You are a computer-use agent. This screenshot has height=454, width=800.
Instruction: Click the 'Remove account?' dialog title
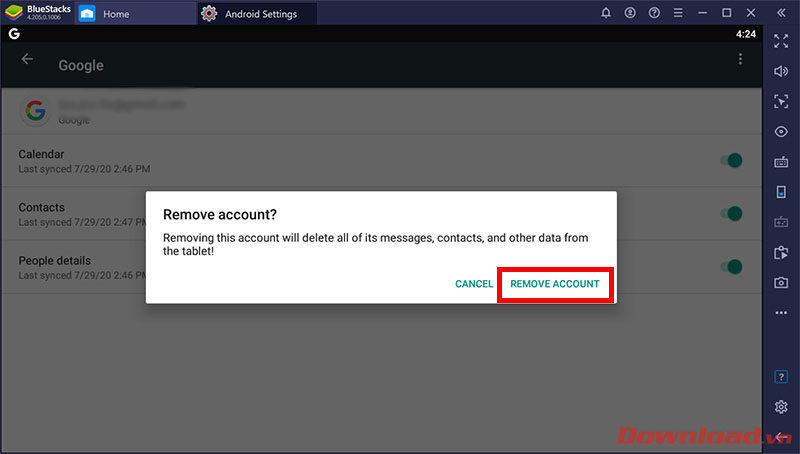[220, 215]
